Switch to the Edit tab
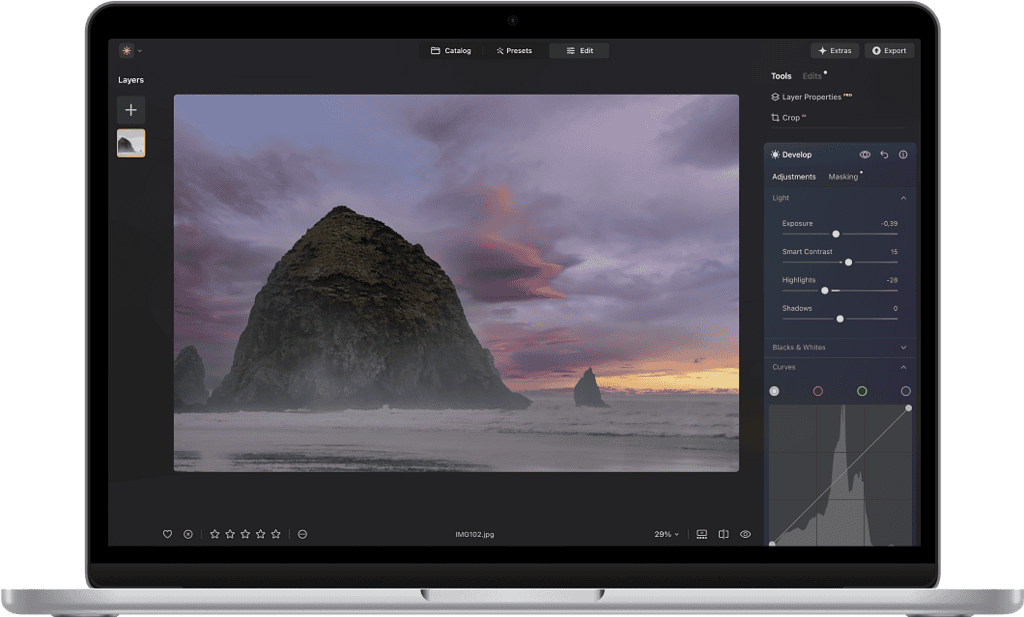The image size is (1024, 617). (579, 50)
